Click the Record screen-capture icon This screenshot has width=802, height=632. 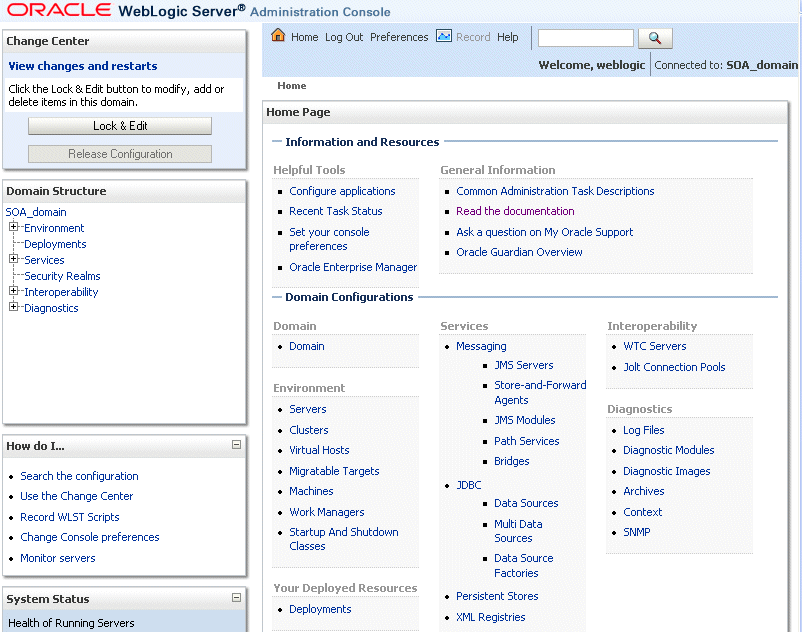[442, 37]
